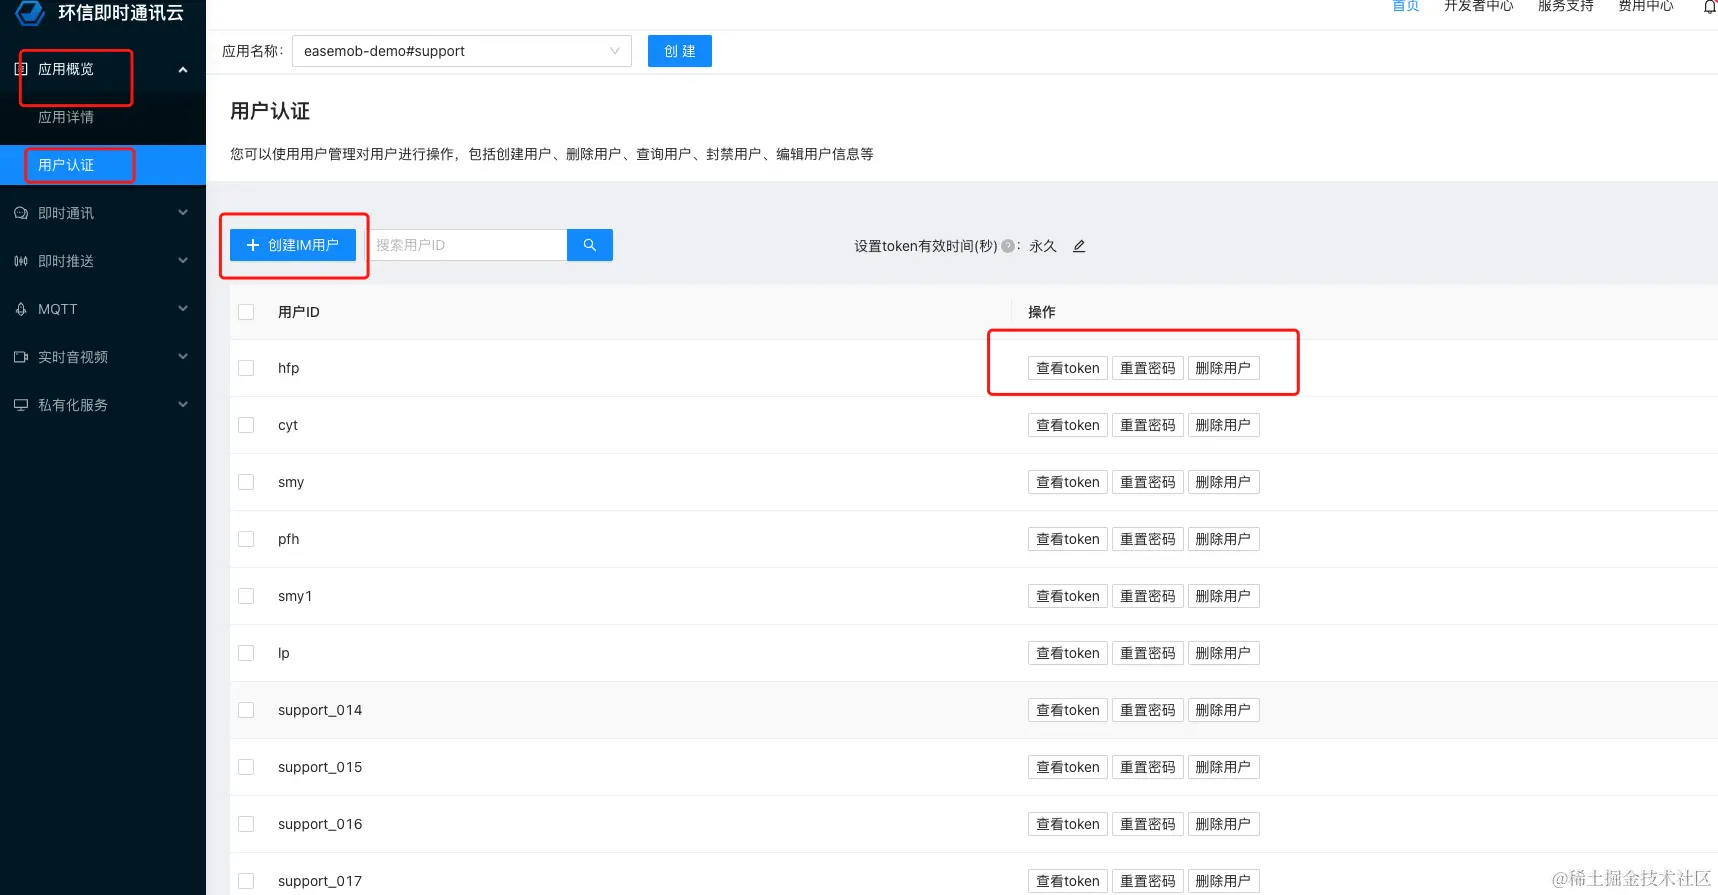Reset password for user hfp
The image size is (1718, 895).
1148,368
